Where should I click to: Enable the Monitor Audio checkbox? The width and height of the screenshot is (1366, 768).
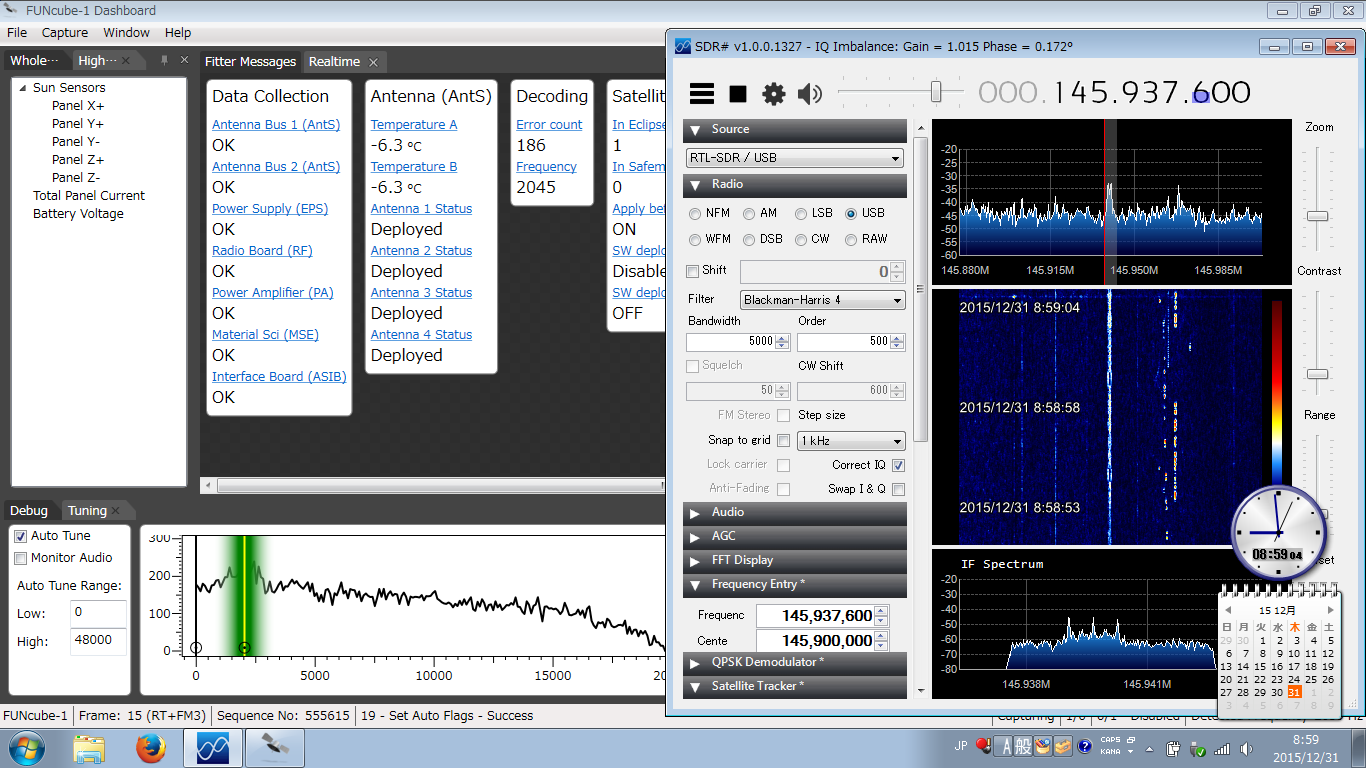21,558
